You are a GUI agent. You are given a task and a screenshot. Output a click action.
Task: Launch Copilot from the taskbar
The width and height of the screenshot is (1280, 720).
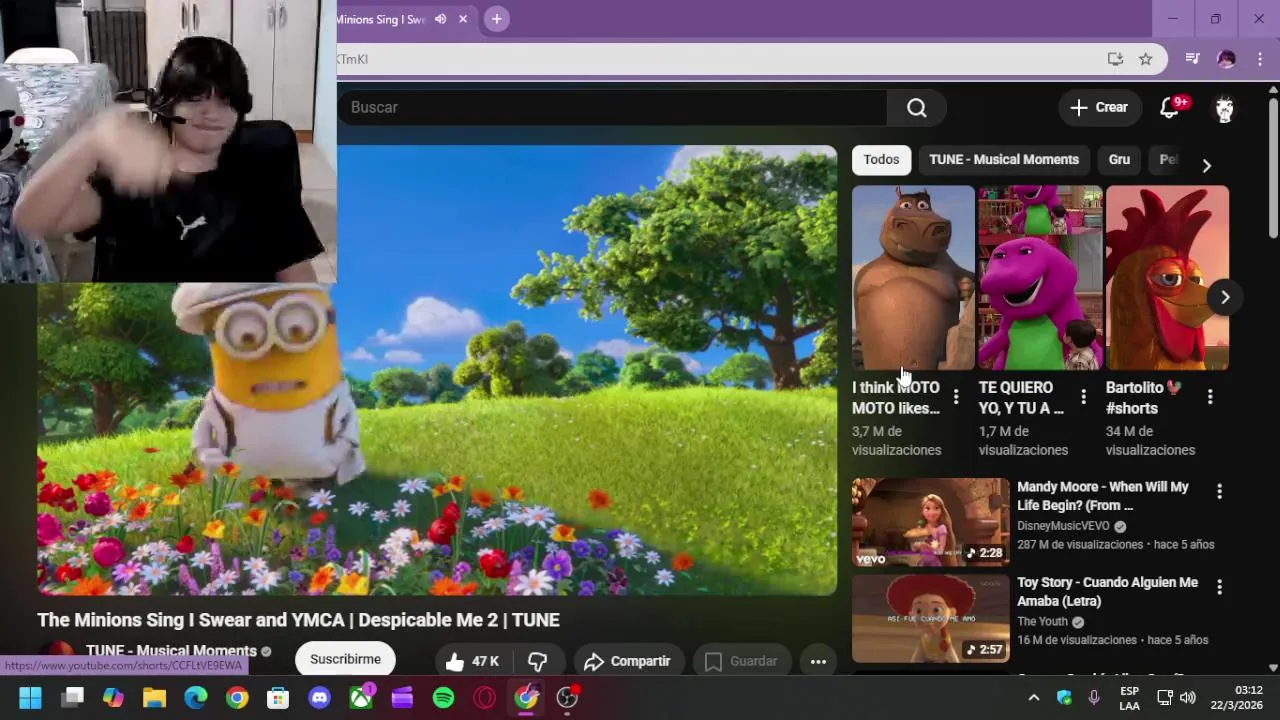[x=113, y=698]
